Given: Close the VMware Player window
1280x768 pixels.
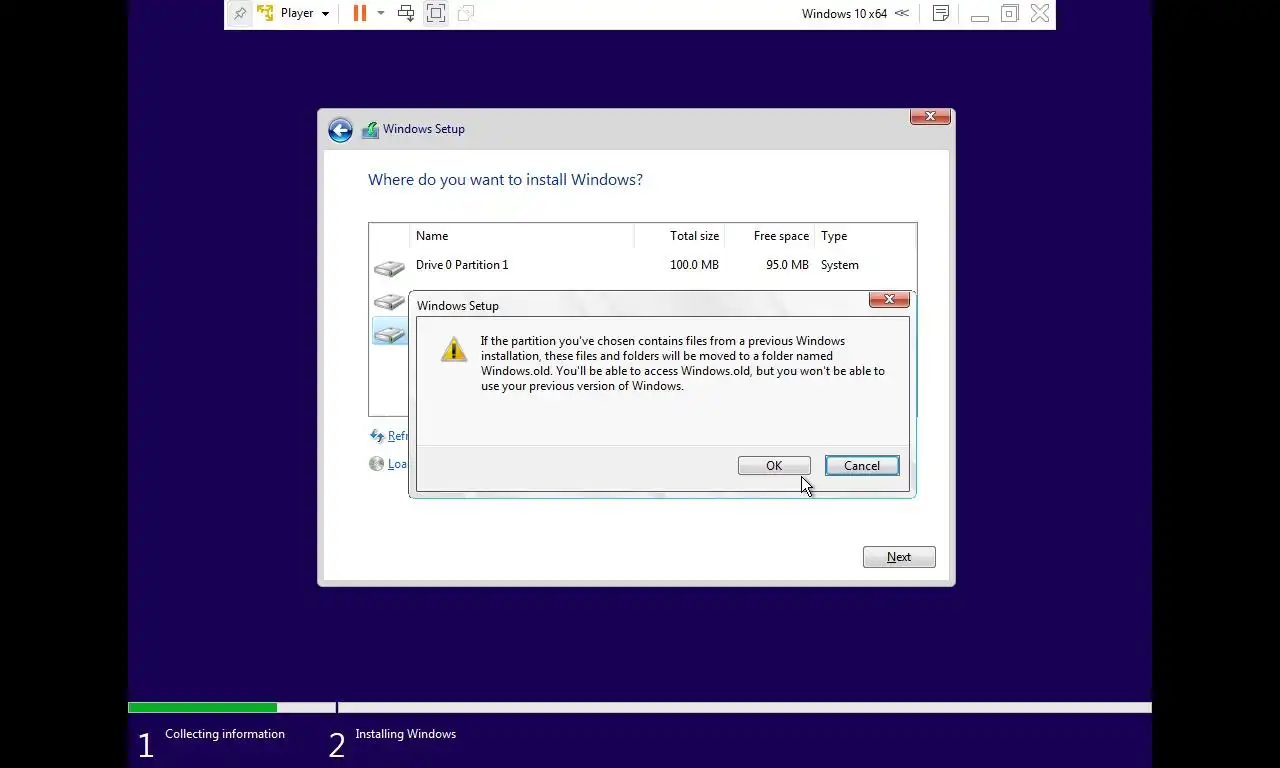Looking at the screenshot, I should coord(1040,13).
